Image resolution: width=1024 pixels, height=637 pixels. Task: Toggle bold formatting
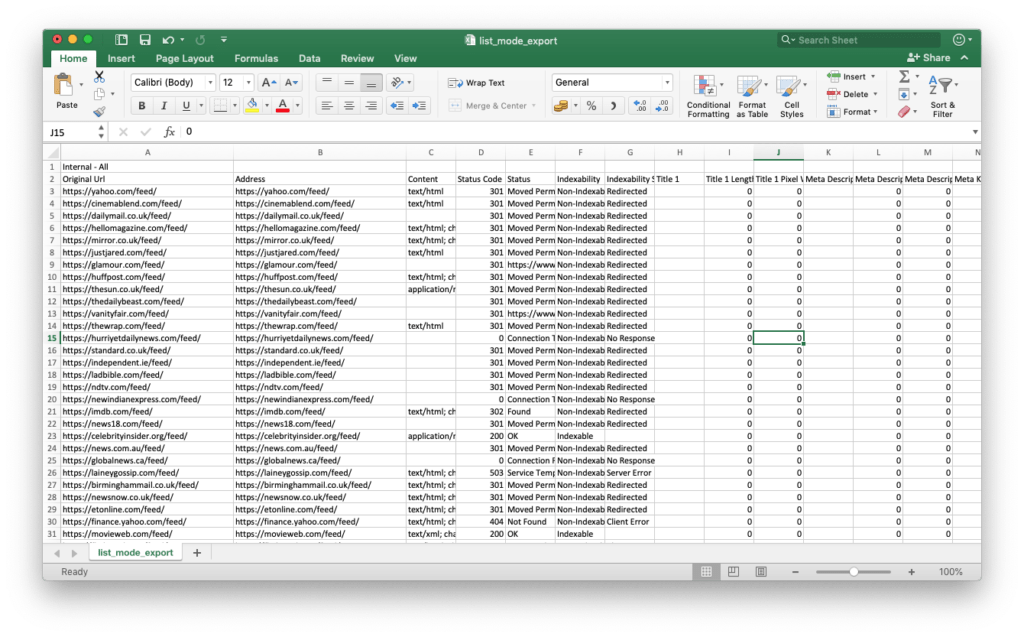[142, 105]
